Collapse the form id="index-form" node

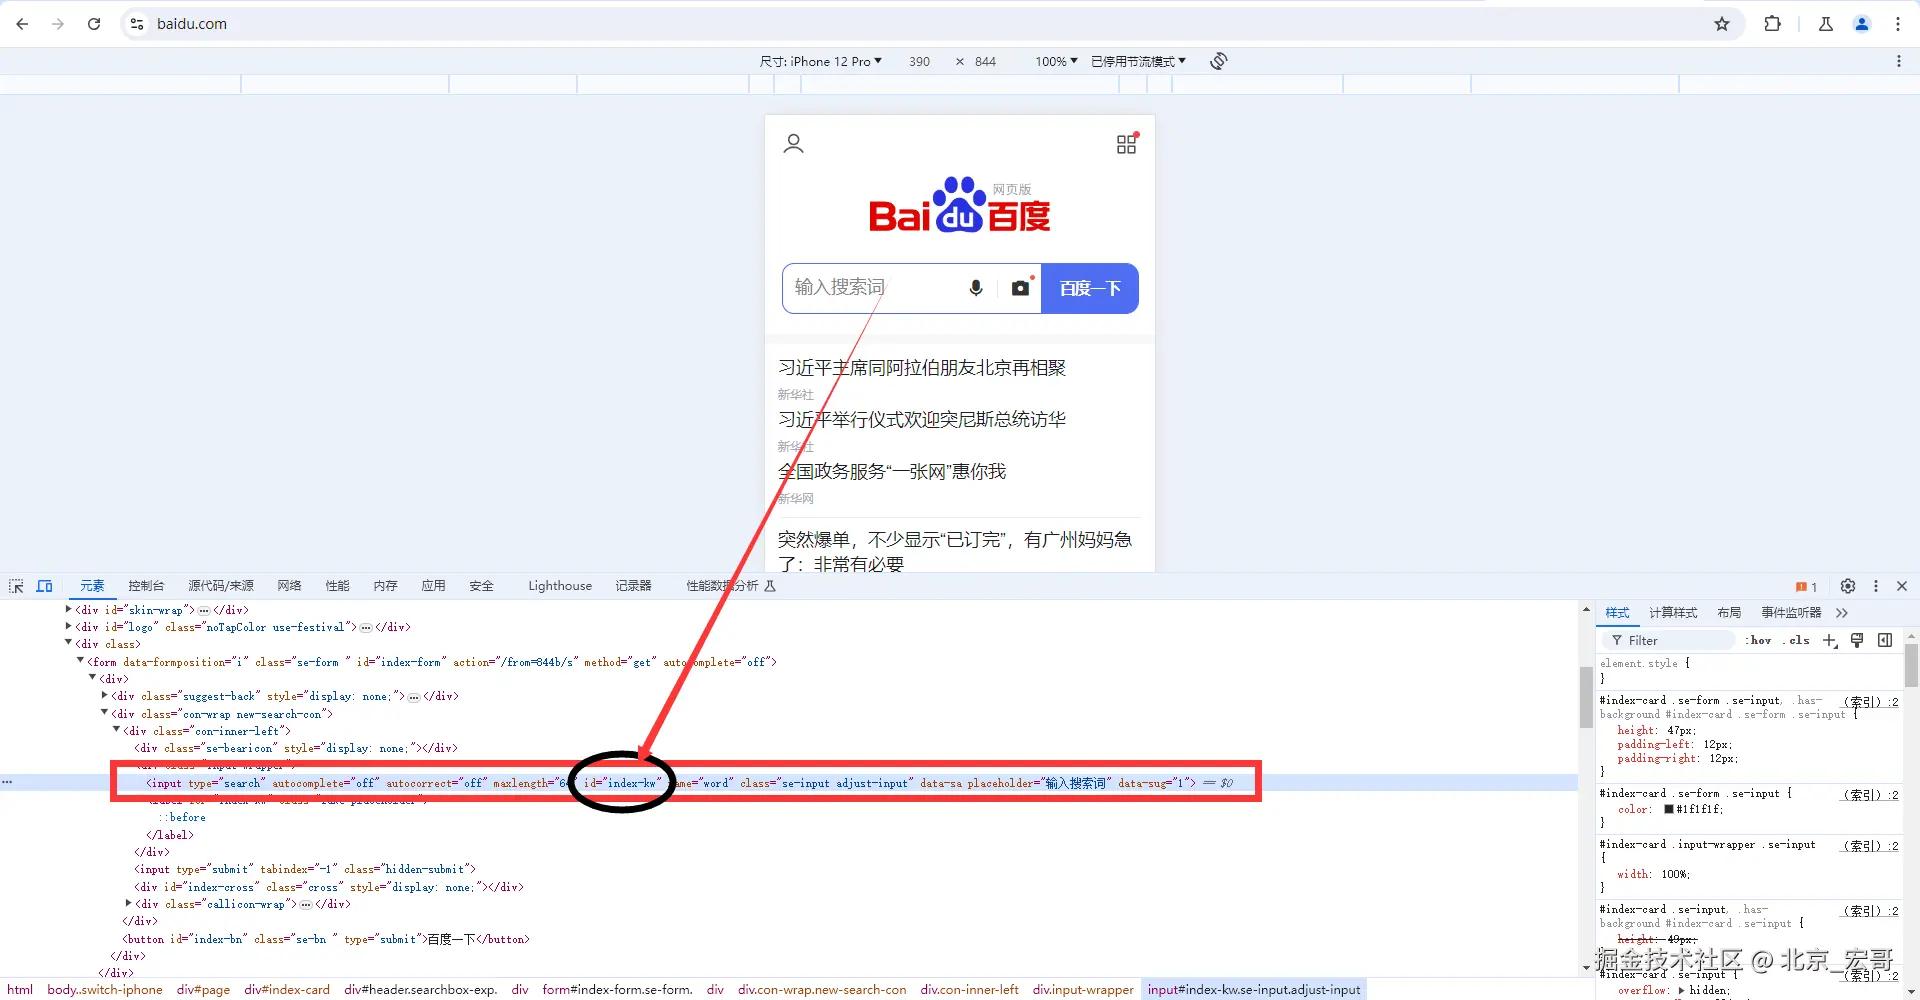tap(80, 661)
